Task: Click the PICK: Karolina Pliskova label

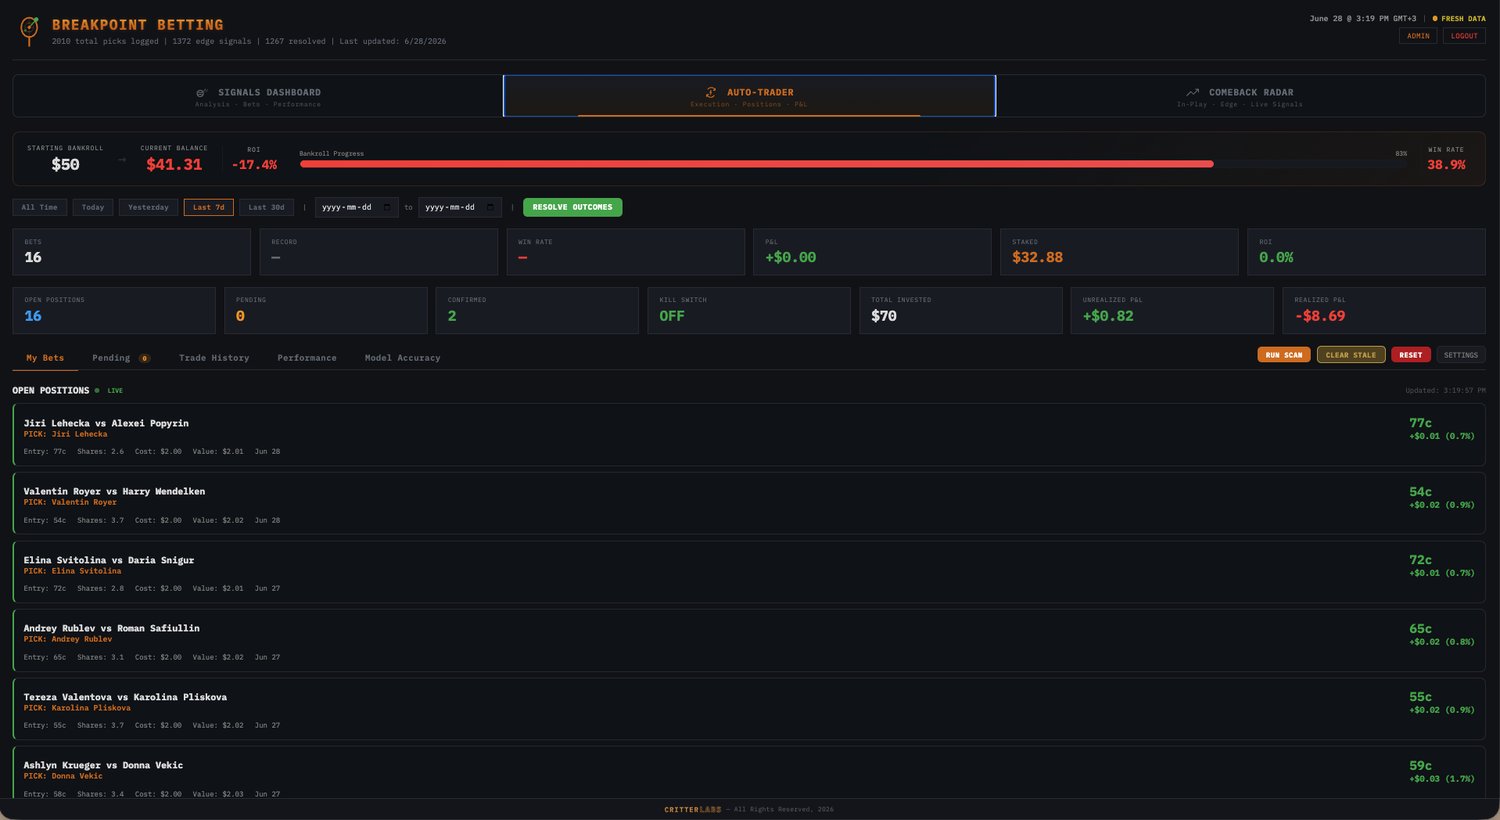Action: [77, 708]
